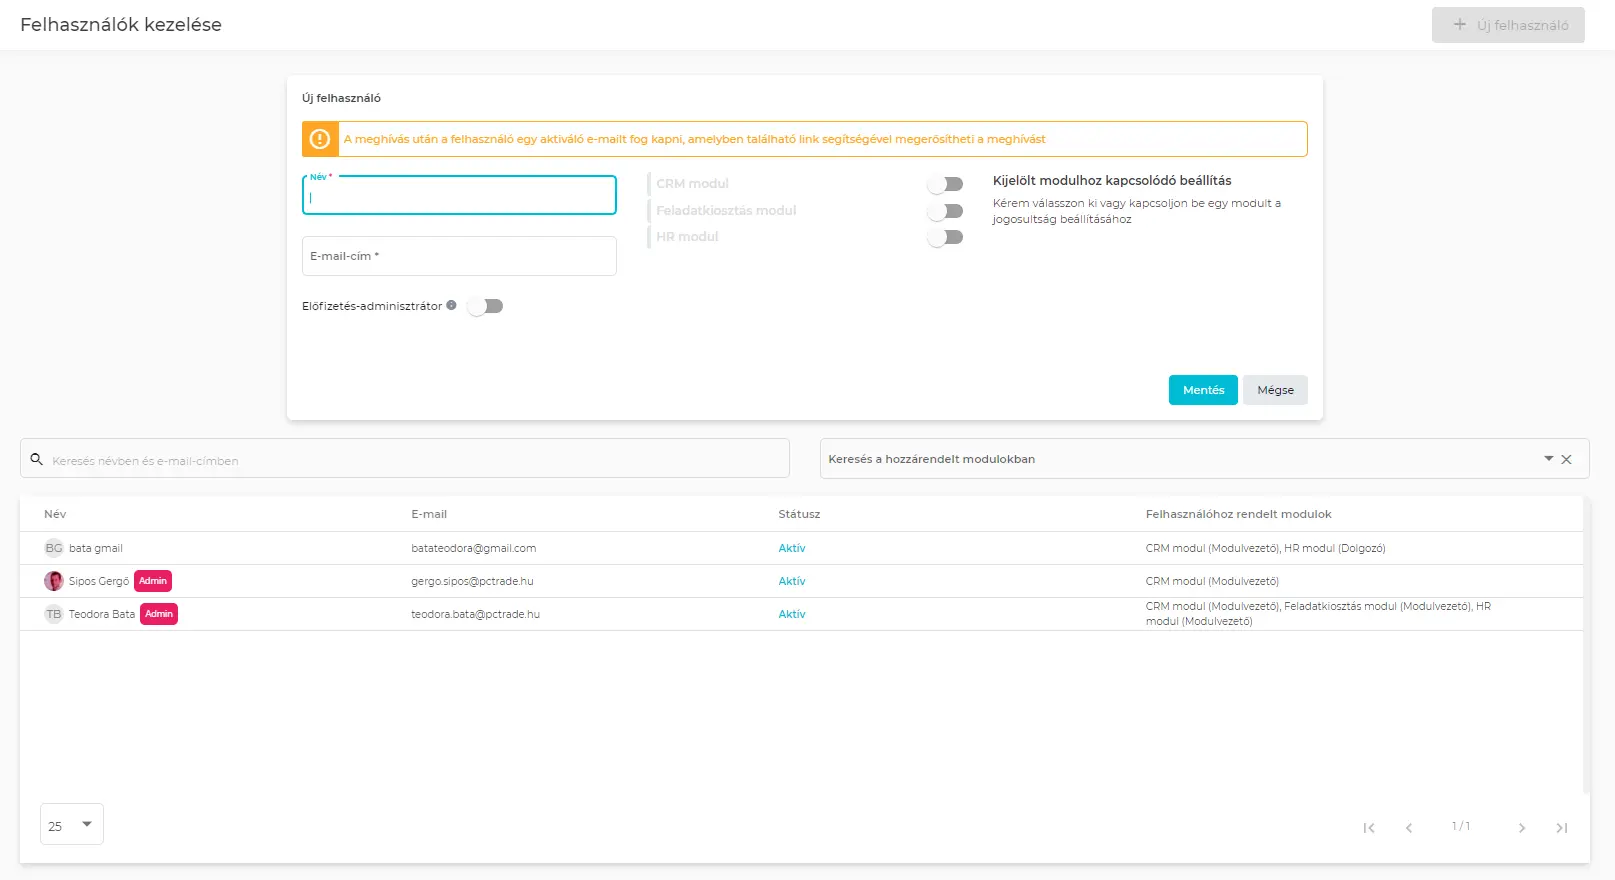Save the new user with Mentés

[1203, 390]
